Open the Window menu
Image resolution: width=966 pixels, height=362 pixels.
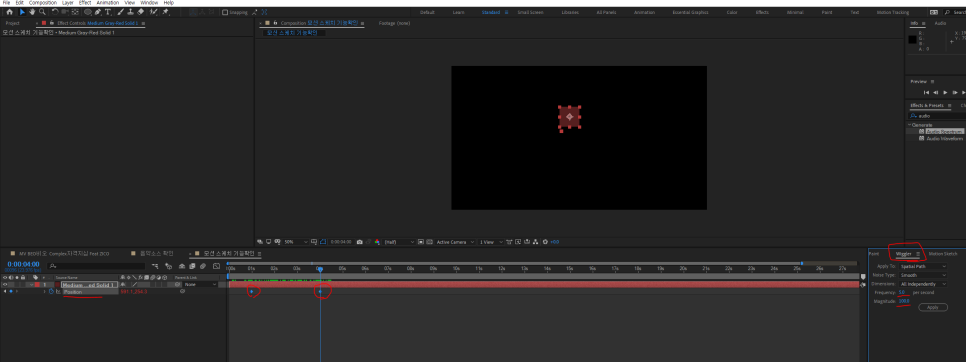pyautogui.click(x=149, y=2)
